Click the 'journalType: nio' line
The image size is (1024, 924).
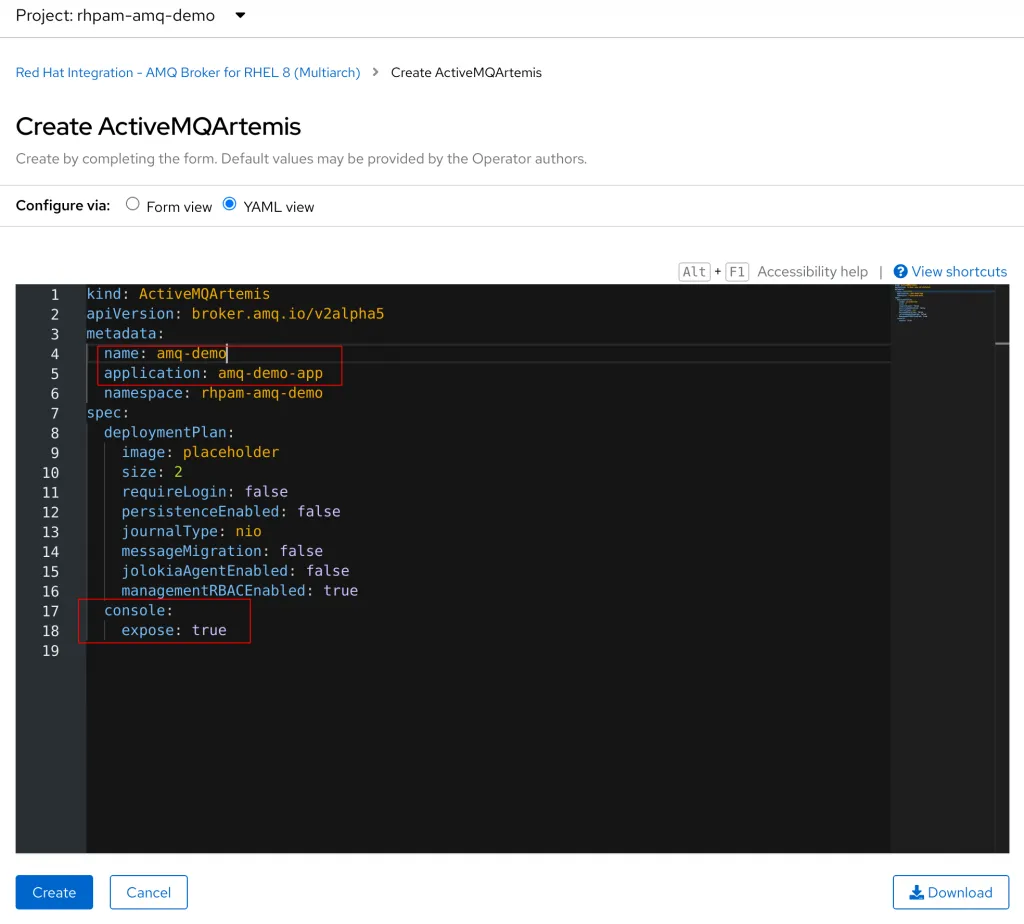tap(191, 532)
